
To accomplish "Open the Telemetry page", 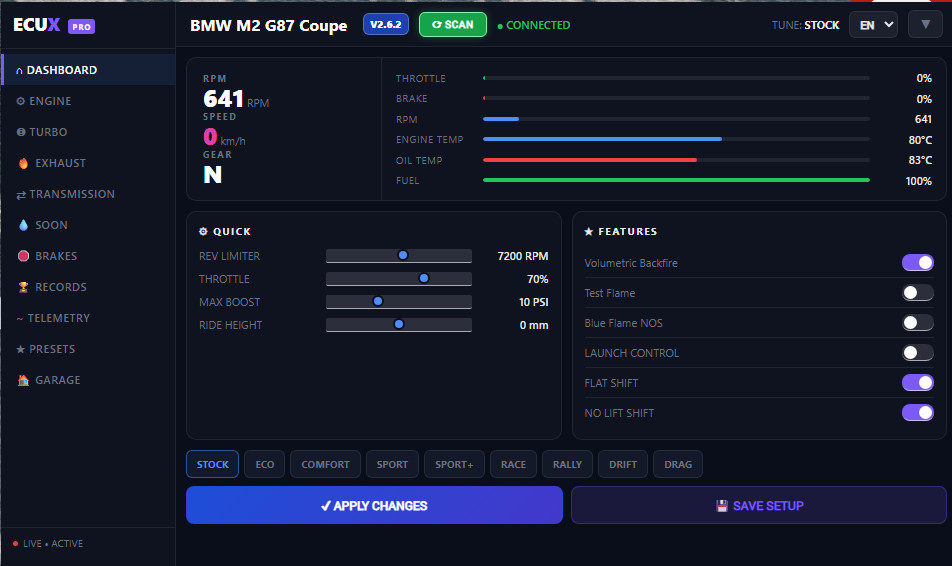I will (89, 318).
